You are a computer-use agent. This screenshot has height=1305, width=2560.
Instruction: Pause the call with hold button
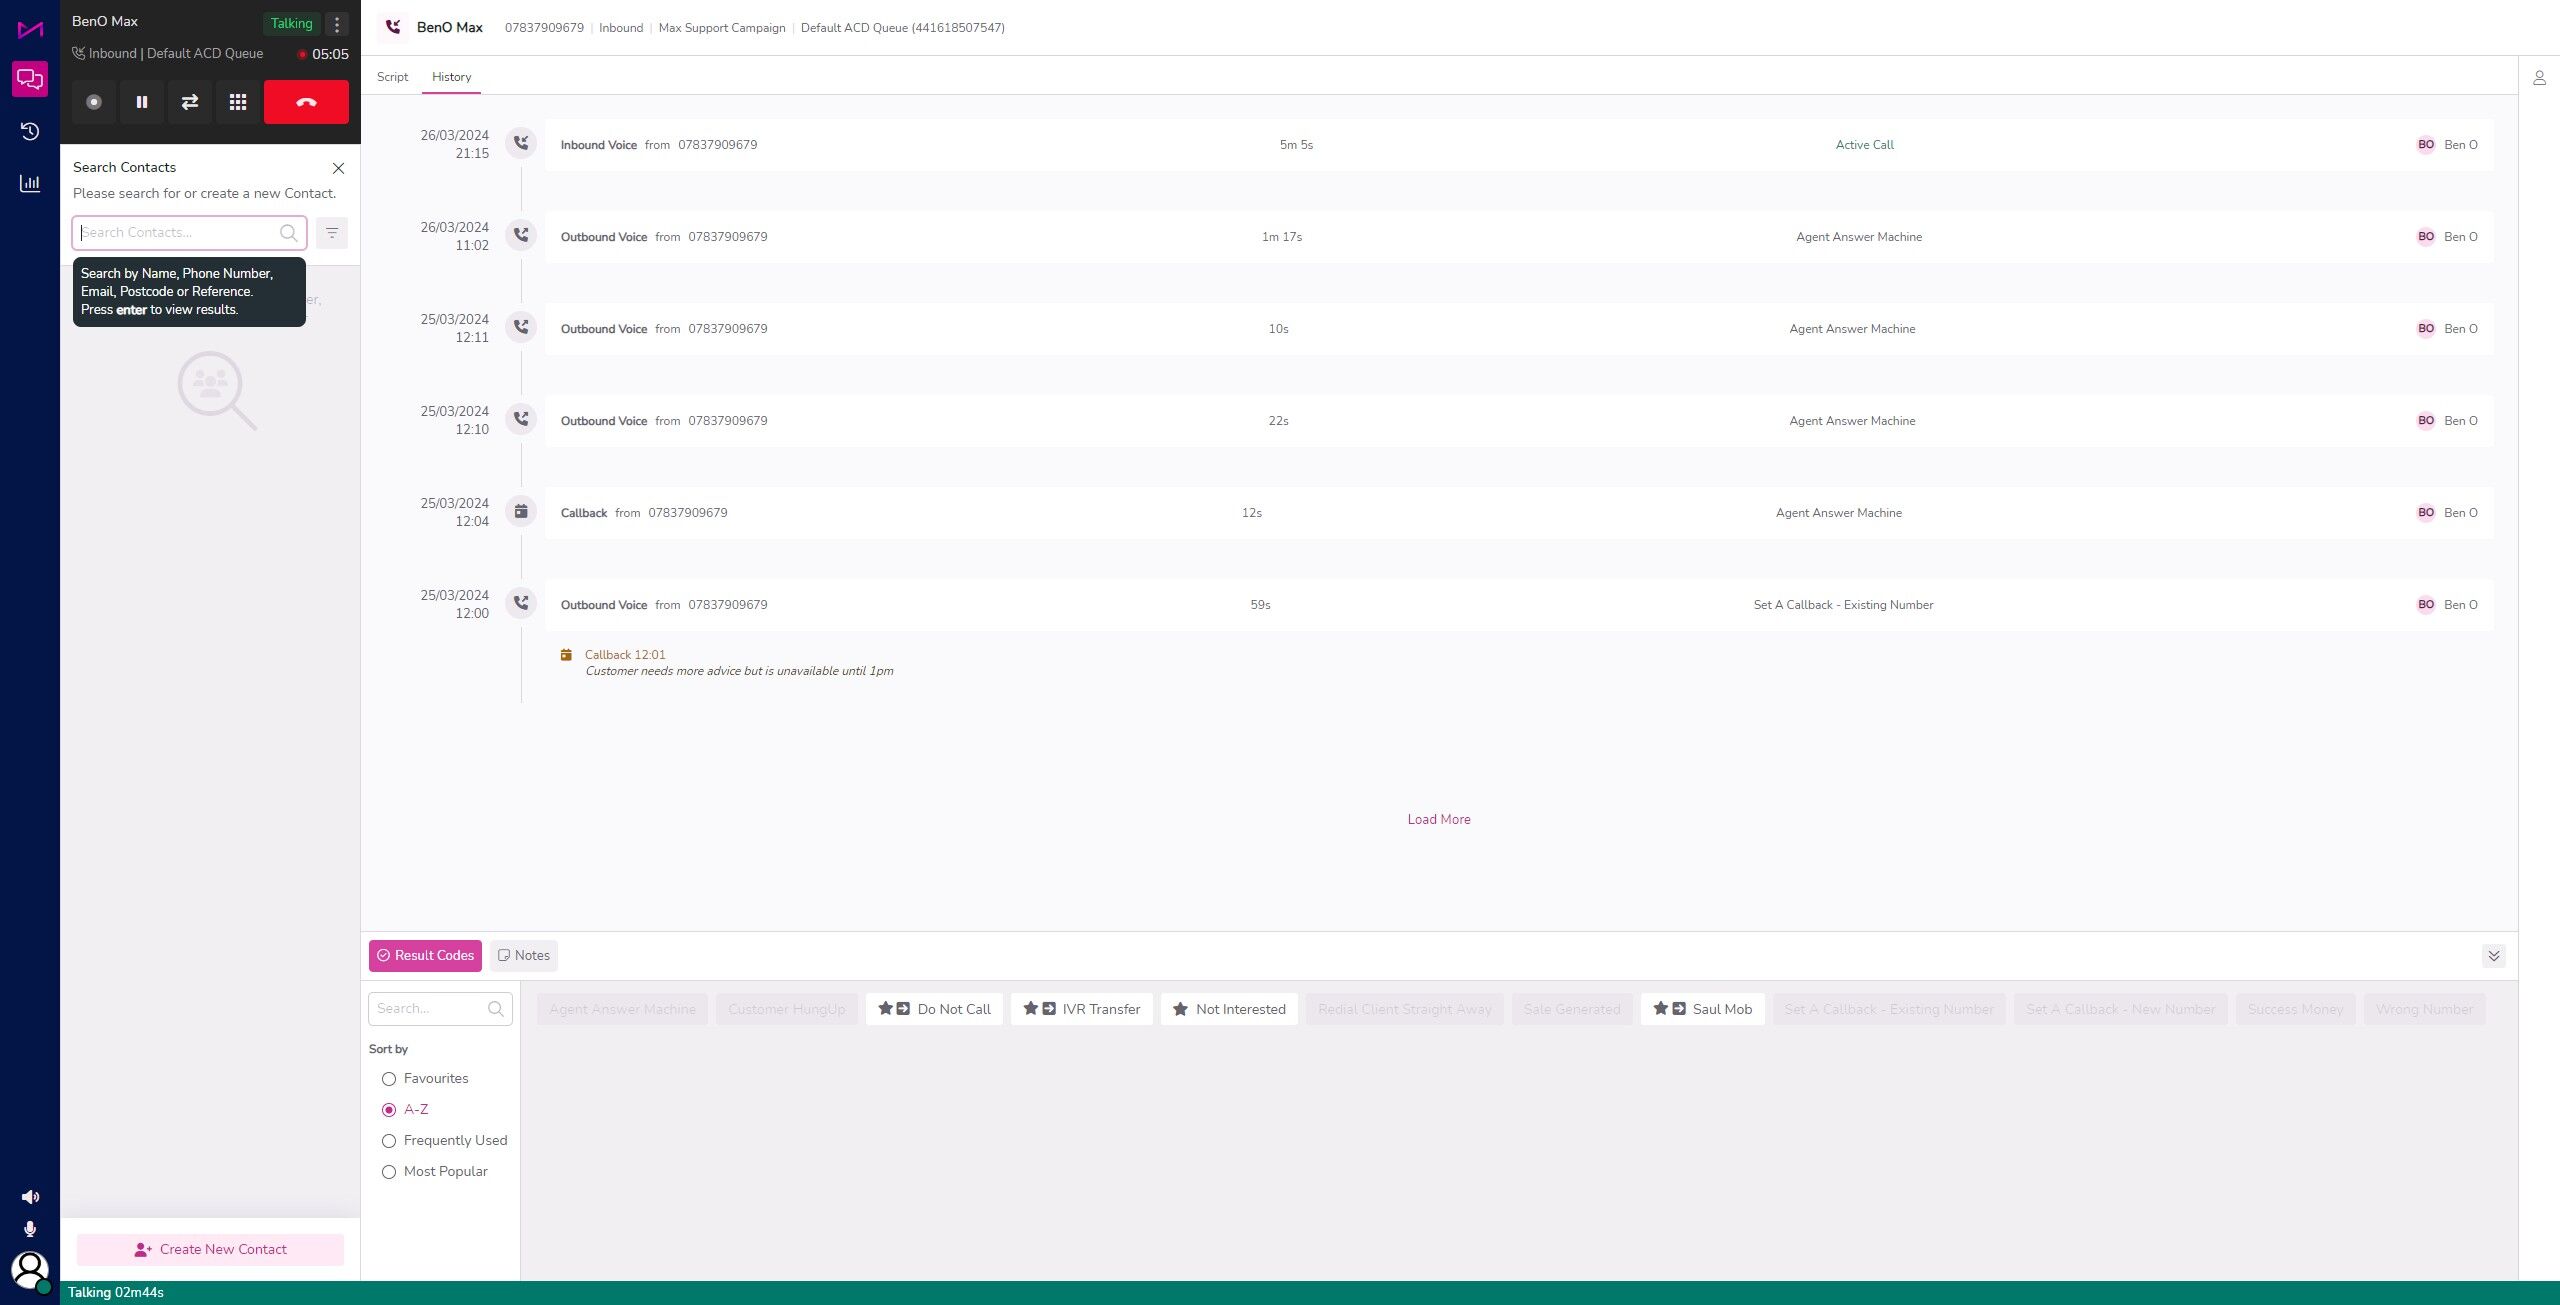click(x=142, y=102)
